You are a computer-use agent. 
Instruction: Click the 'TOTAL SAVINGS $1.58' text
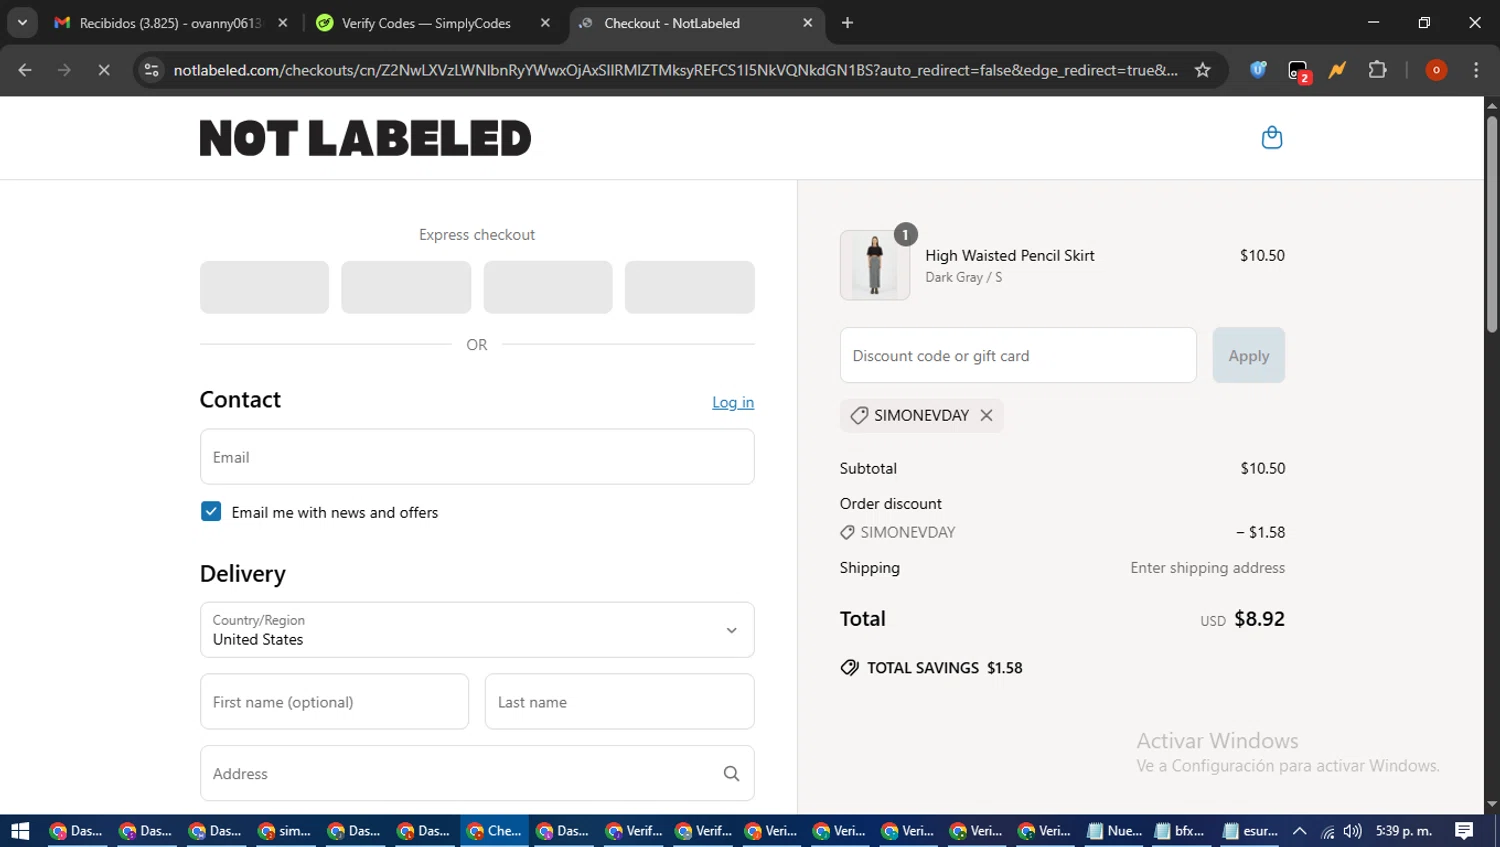tap(944, 668)
